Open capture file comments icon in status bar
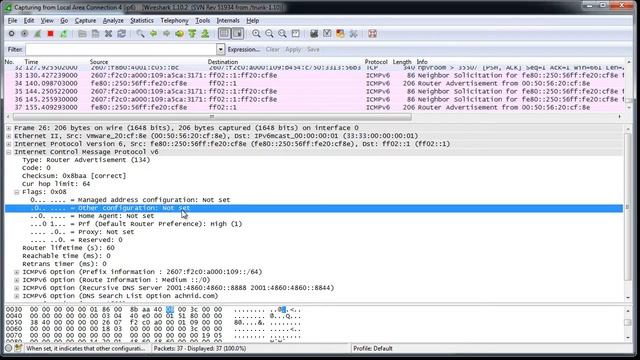640x360 pixels. [18, 348]
